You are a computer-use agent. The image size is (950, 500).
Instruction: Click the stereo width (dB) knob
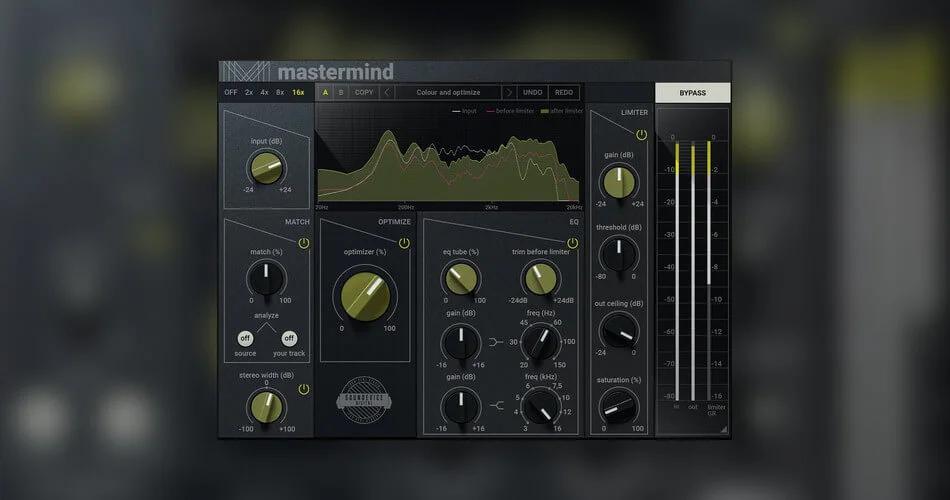coord(266,407)
